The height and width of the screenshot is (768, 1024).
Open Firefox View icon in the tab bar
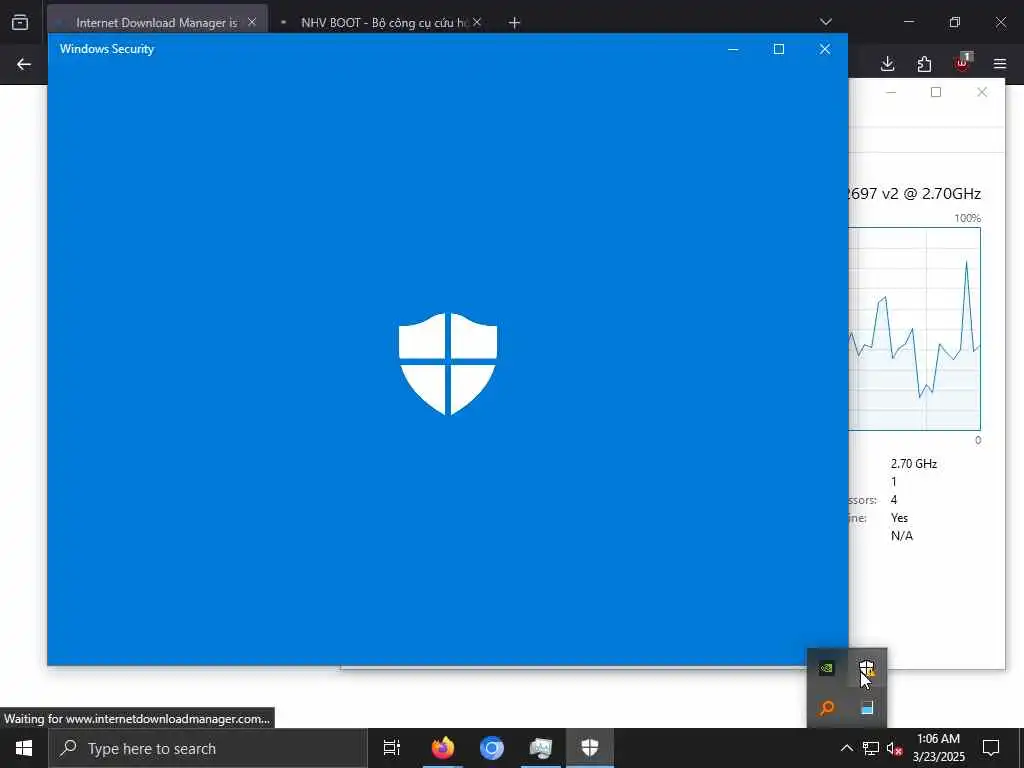[20, 22]
